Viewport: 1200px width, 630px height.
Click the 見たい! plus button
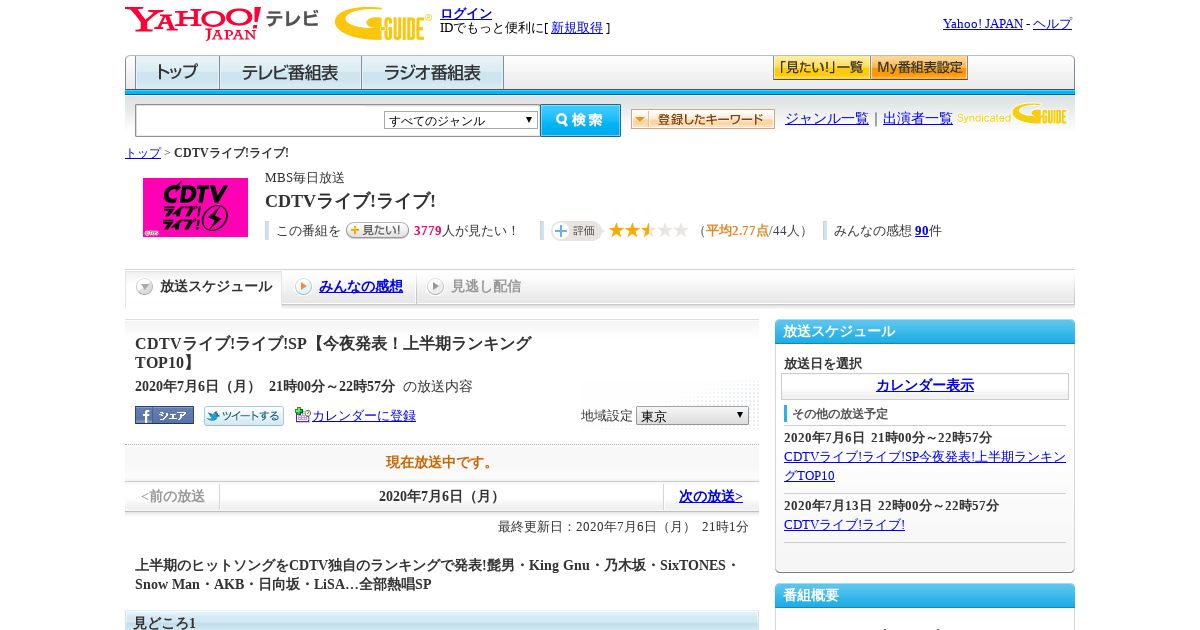(377, 230)
